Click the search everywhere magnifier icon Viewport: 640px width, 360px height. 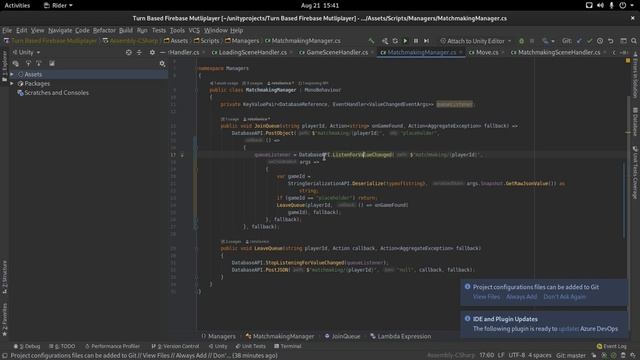point(633,41)
